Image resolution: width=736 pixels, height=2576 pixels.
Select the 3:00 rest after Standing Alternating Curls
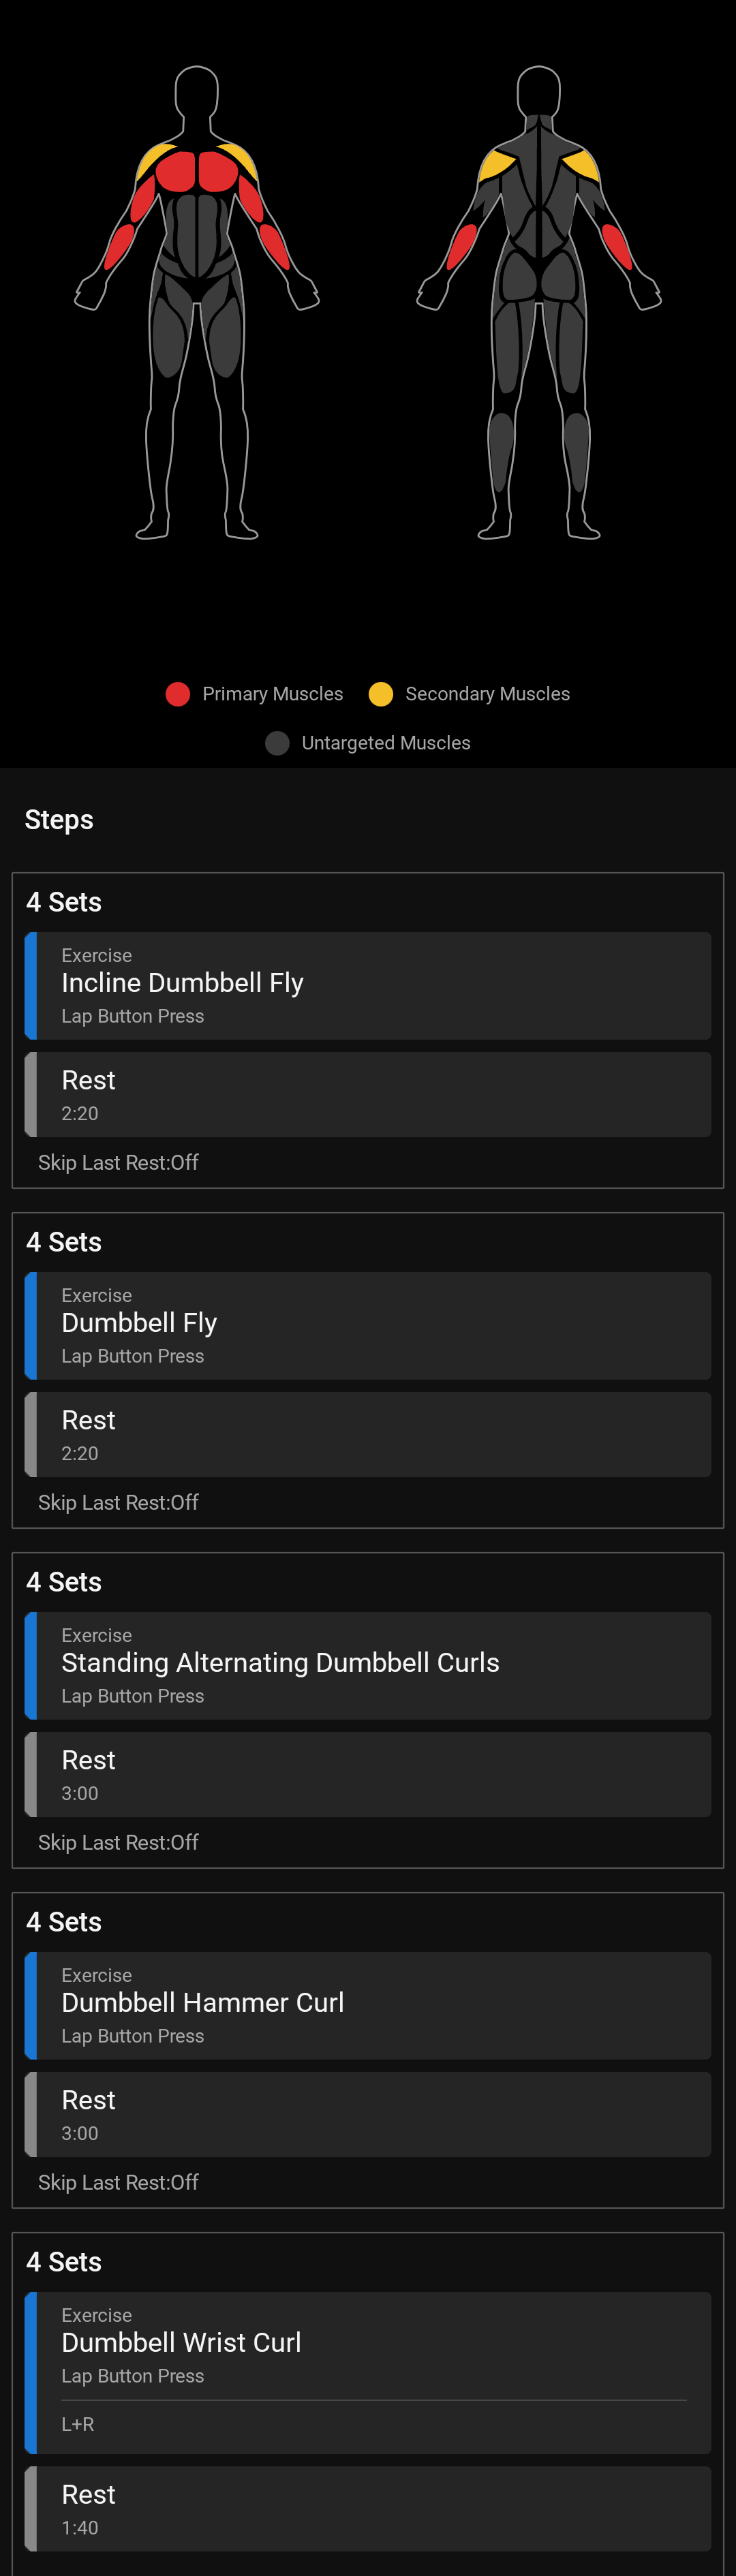point(368,1774)
